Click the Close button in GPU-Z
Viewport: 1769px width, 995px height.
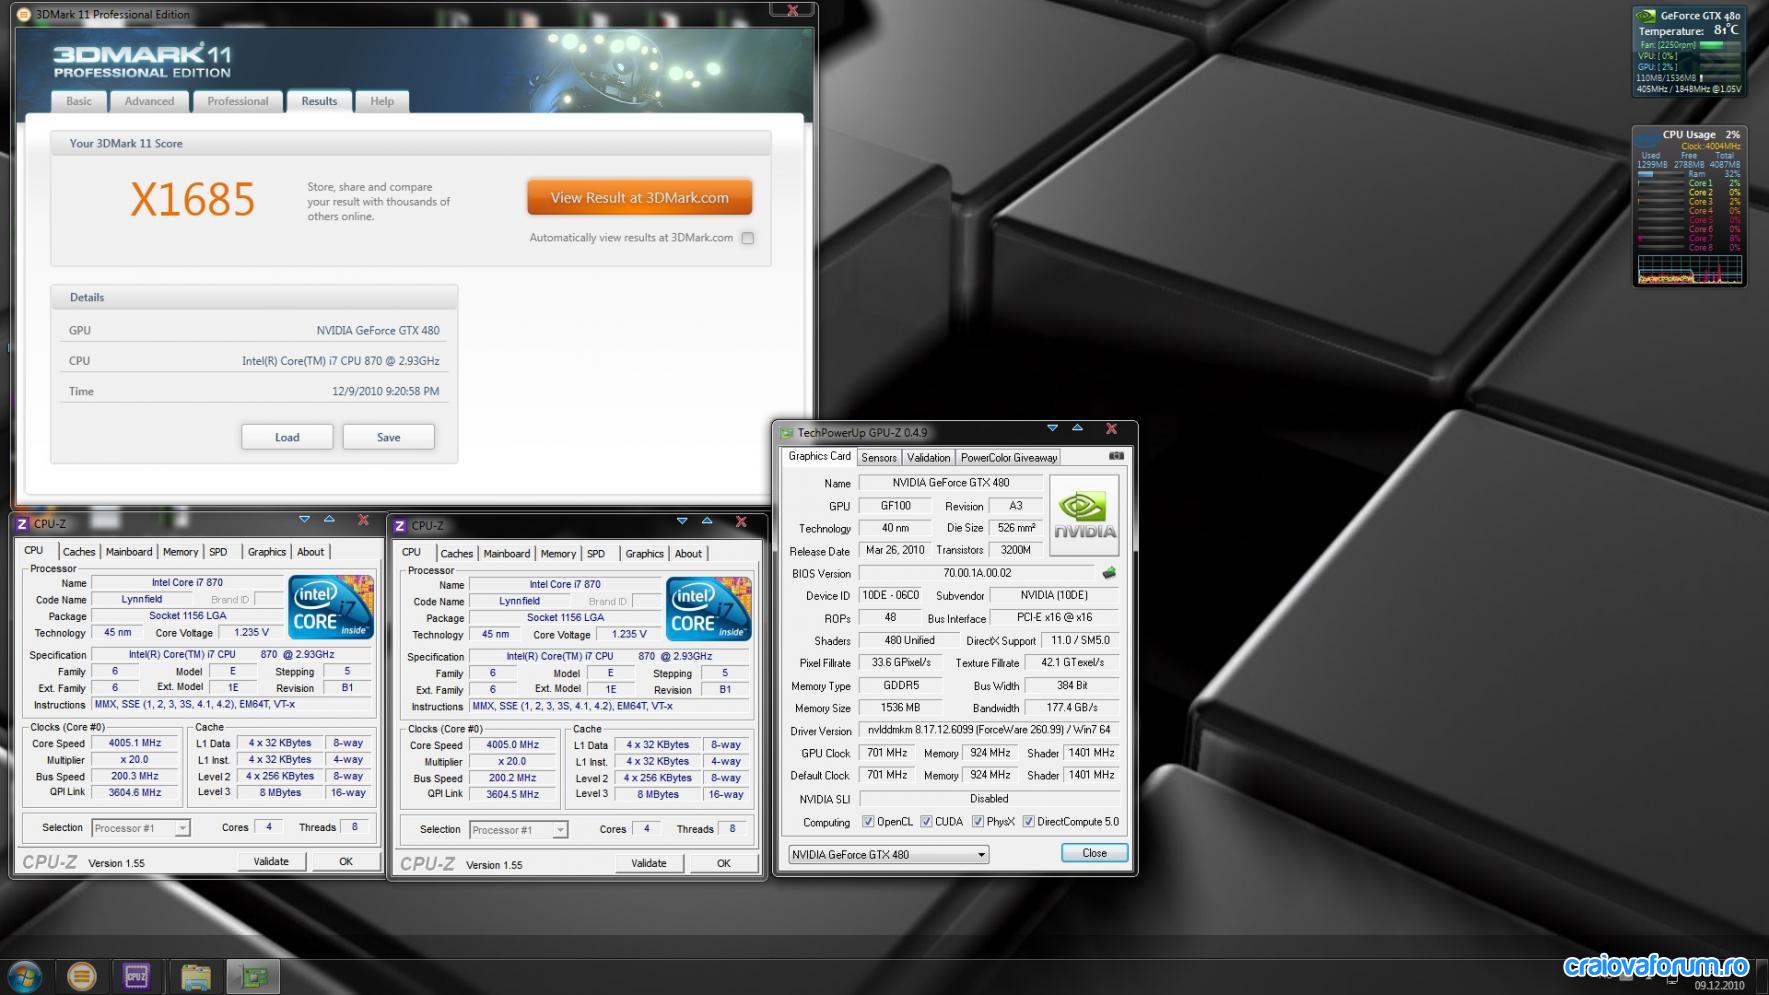(x=1094, y=853)
